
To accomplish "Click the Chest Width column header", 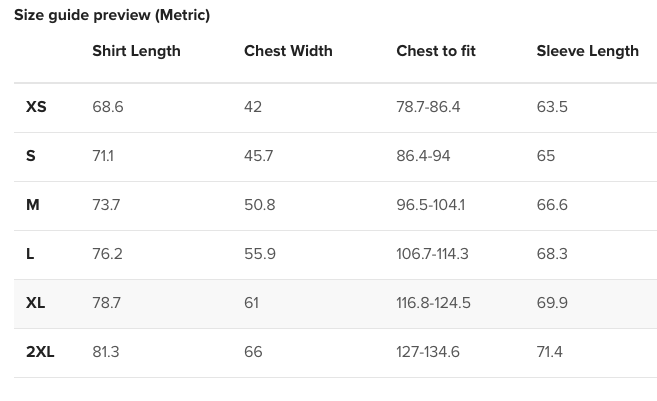I will tap(288, 51).
